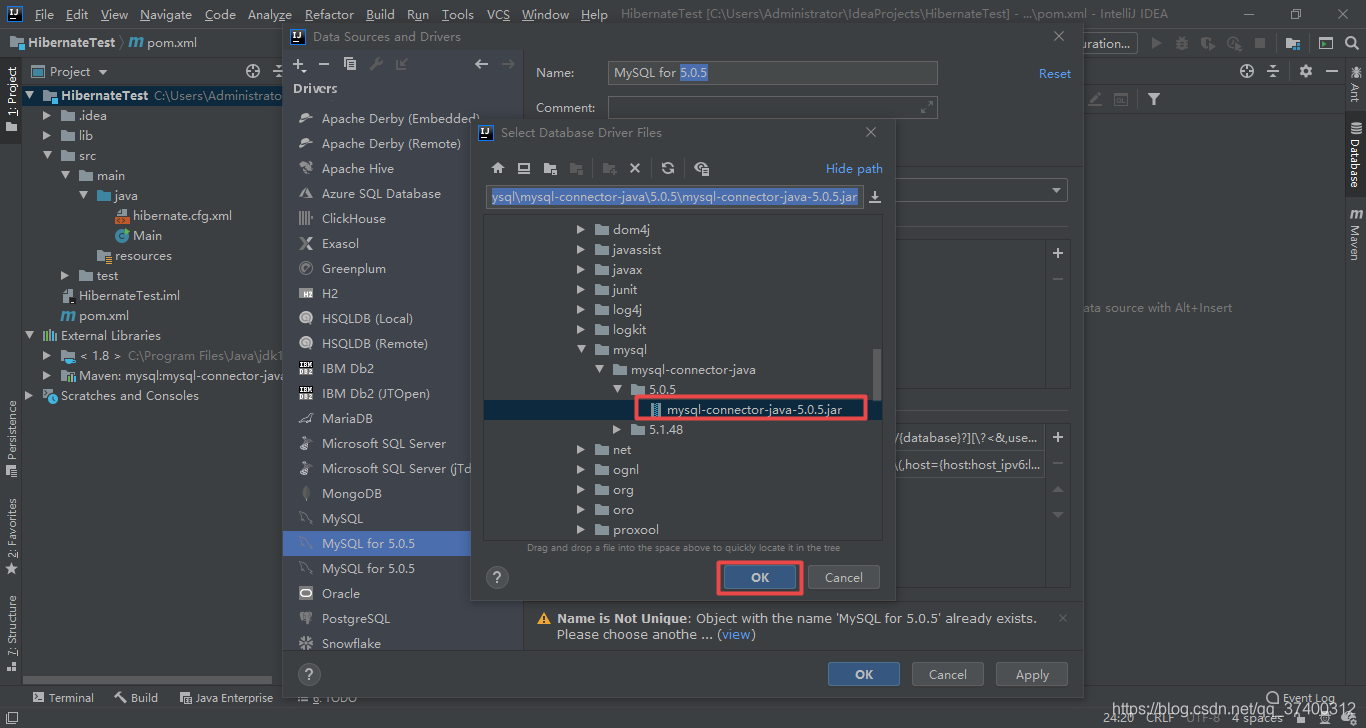
Task: Click Apply in Data Sources and Drivers
Action: [x=1032, y=674]
